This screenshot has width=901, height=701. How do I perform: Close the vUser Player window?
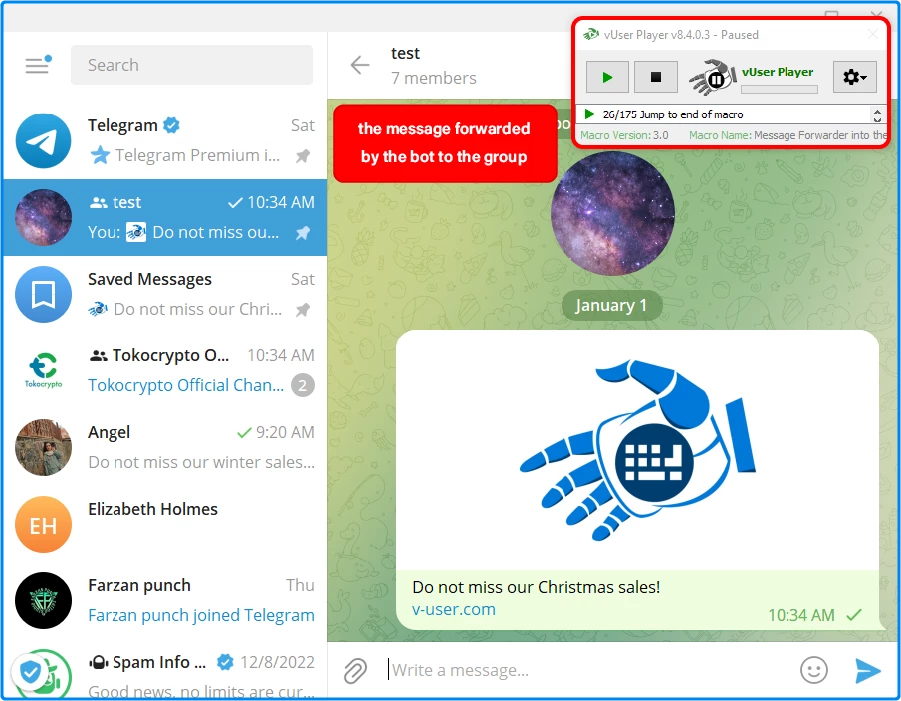873,34
